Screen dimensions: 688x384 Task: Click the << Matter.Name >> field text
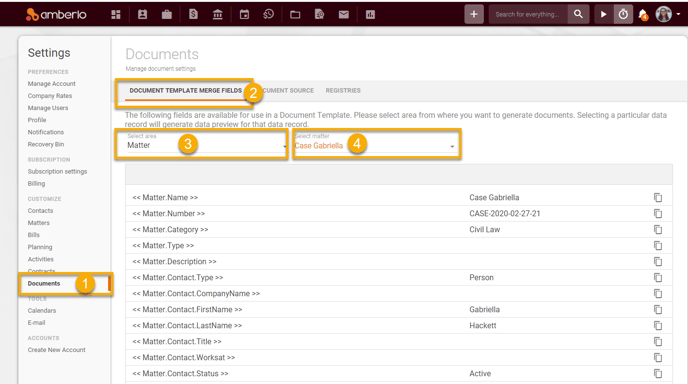[x=165, y=197]
